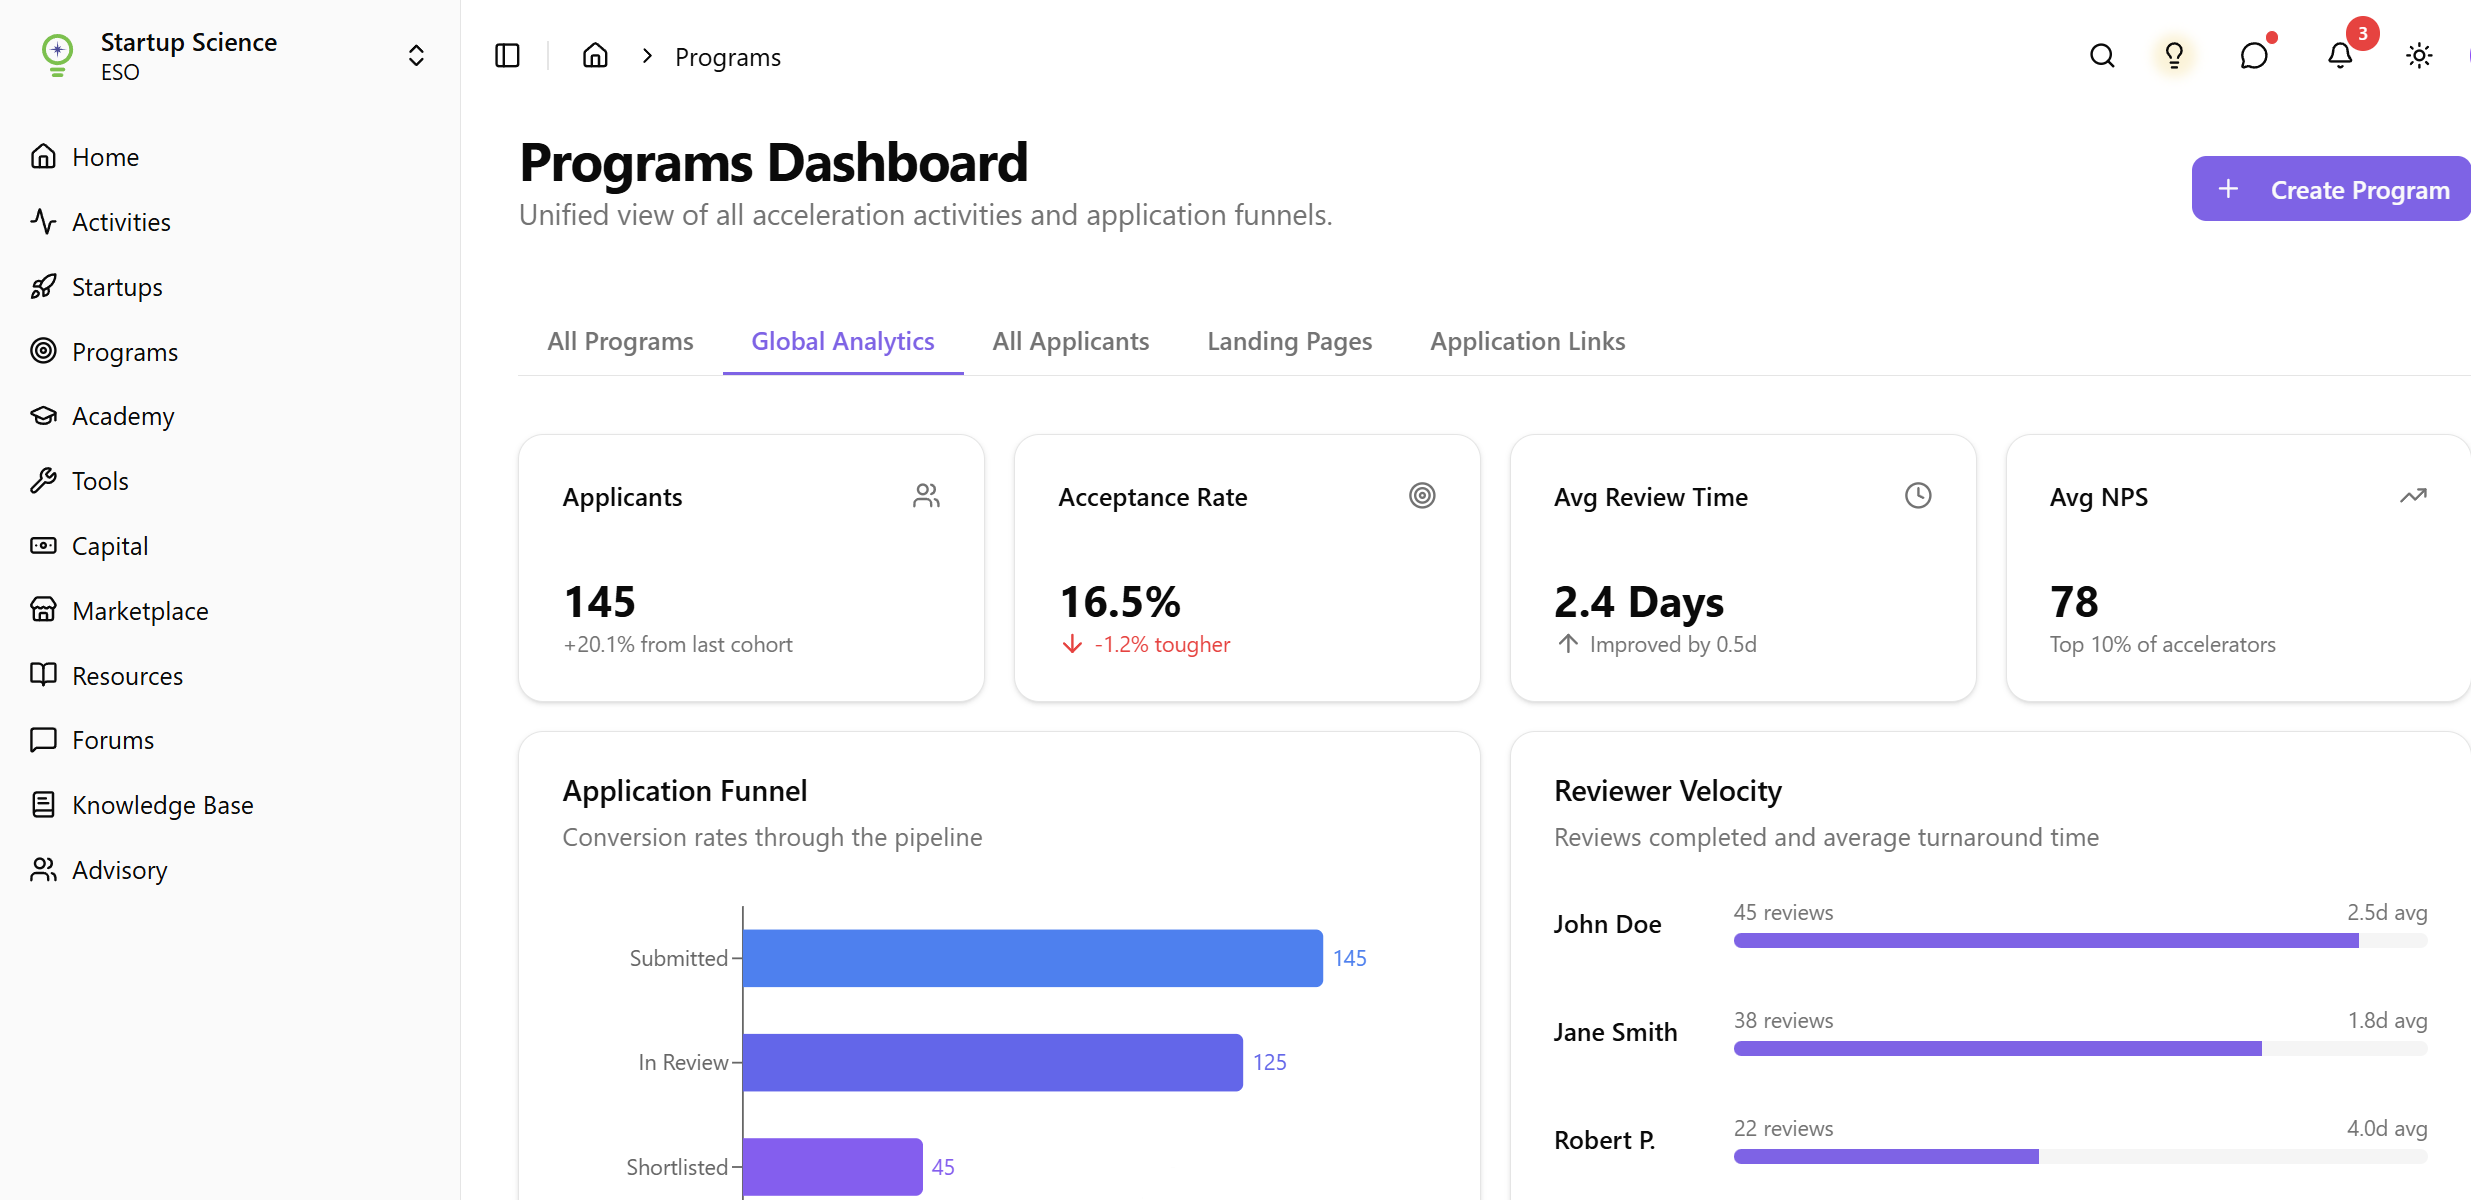This screenshot has height=1200, width=2471.
Task: Click the John Doe reviewer name
Action: pyautogui.click(x=1607, y=924)
